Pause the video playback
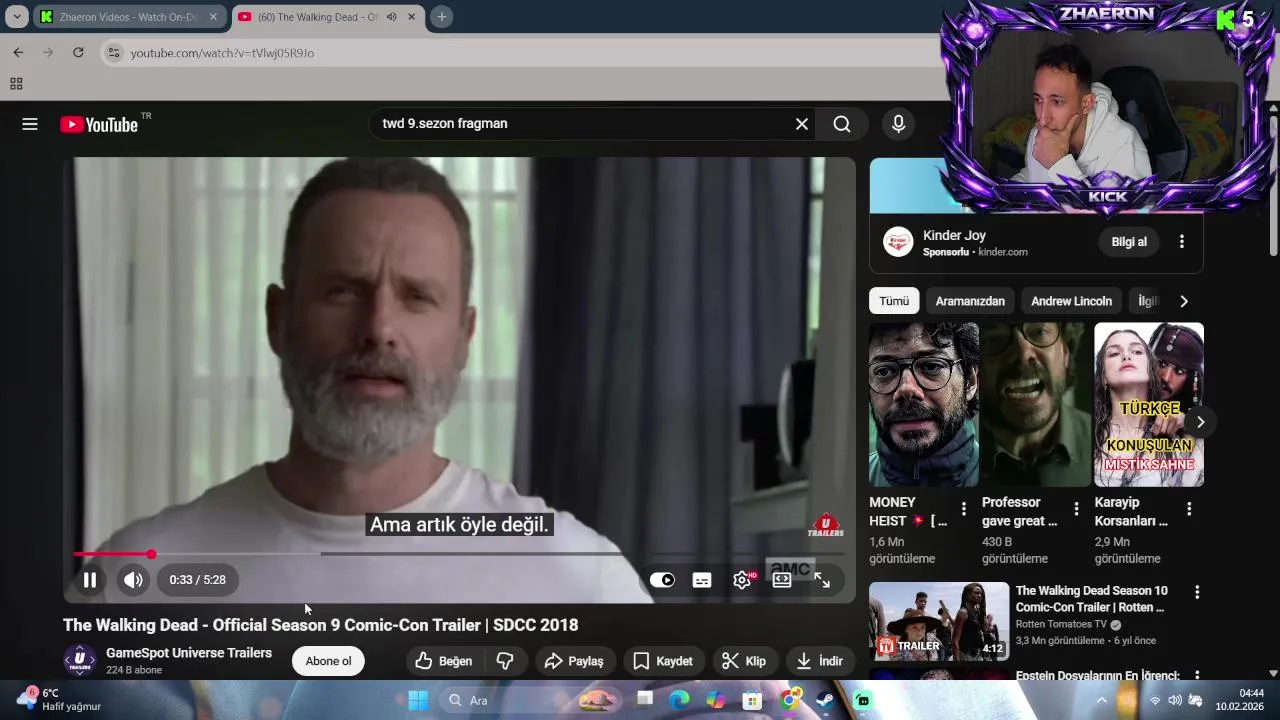 tap(90, 580)
